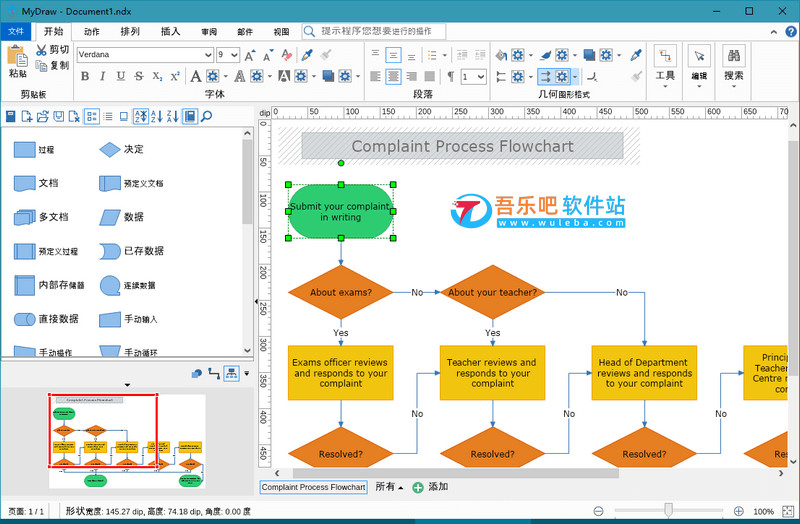Screen dimensions: 800x524
Task: Click zoom in plus button in status bar
Action: pyautogui.click(x=738, y=511)
